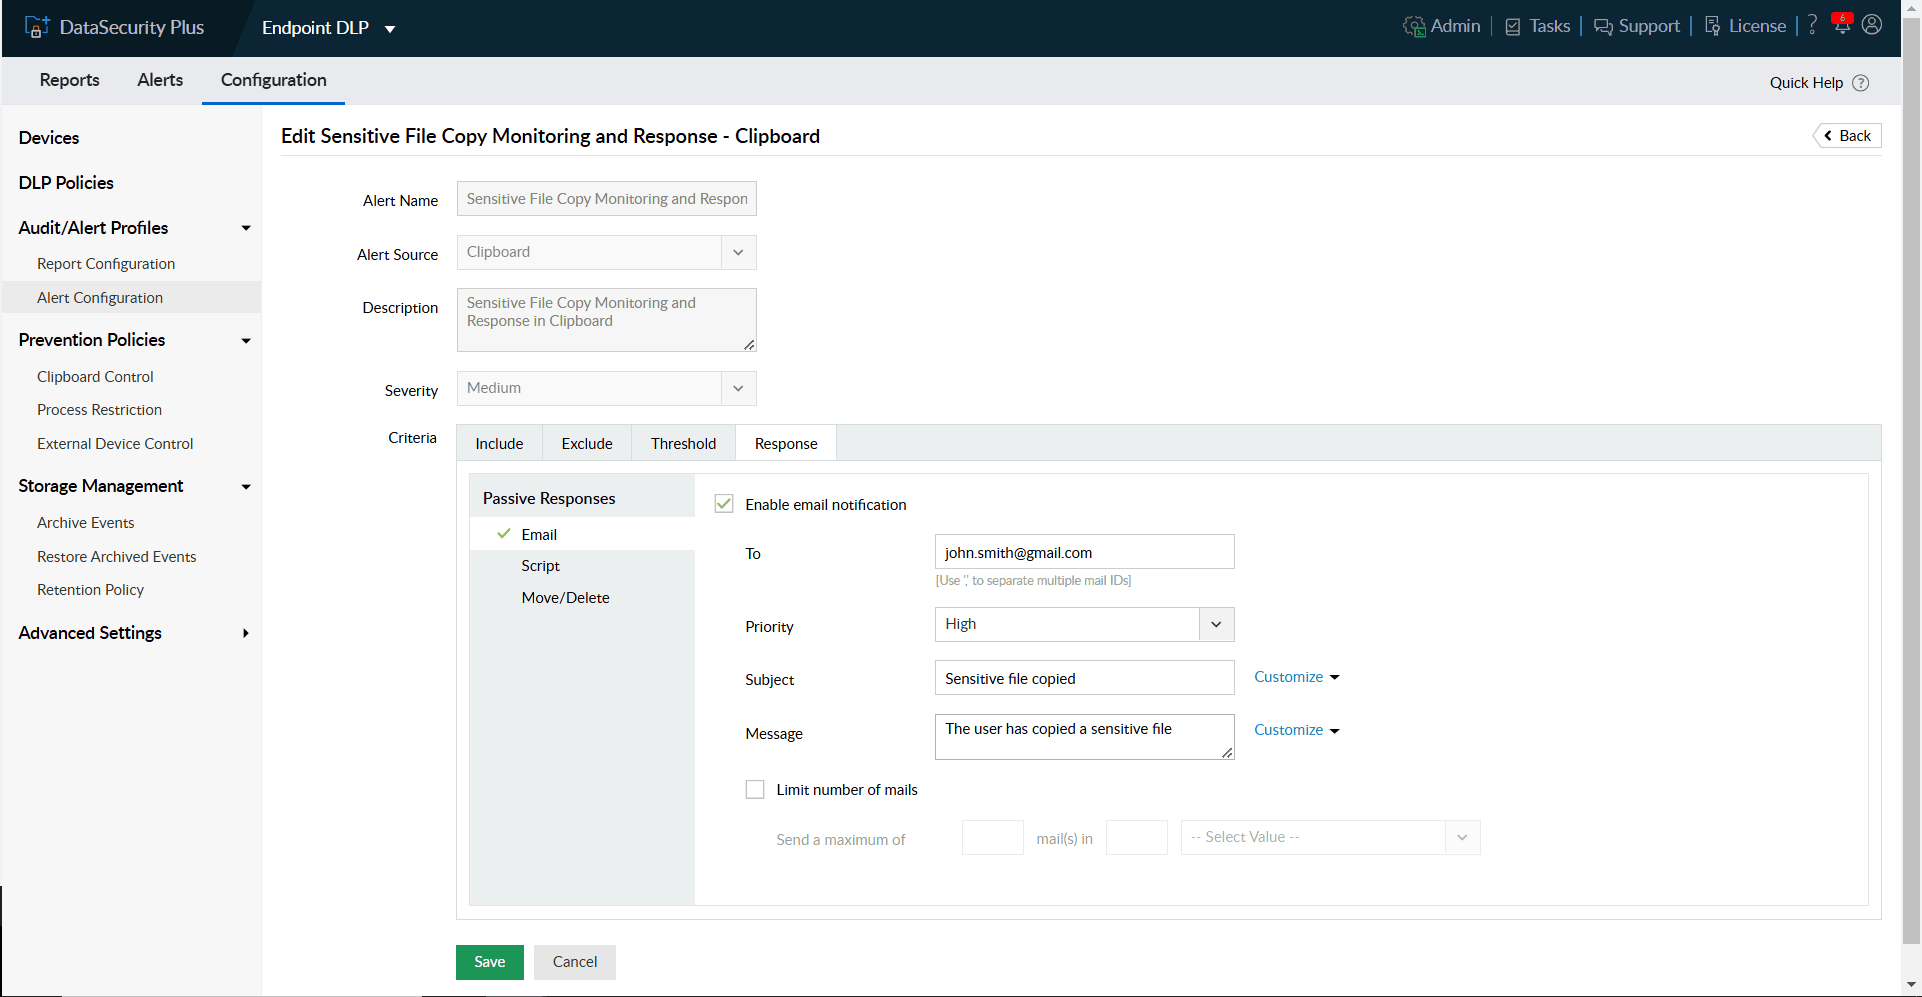Select the Response criteria tab
1922x997 pixels.
(x=786, y=443)
